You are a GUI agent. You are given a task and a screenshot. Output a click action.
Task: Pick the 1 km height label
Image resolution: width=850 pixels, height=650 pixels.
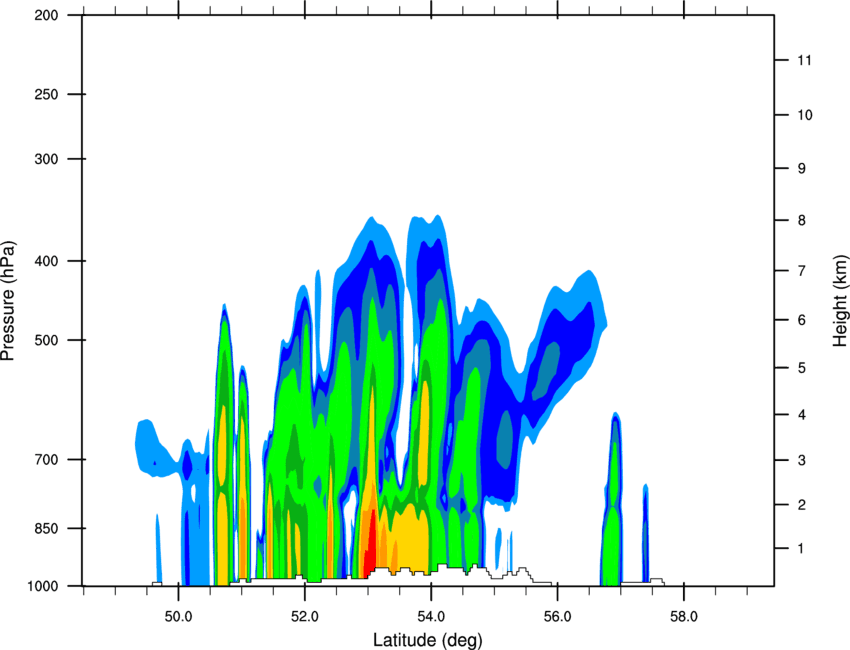[x=801, y=549]
